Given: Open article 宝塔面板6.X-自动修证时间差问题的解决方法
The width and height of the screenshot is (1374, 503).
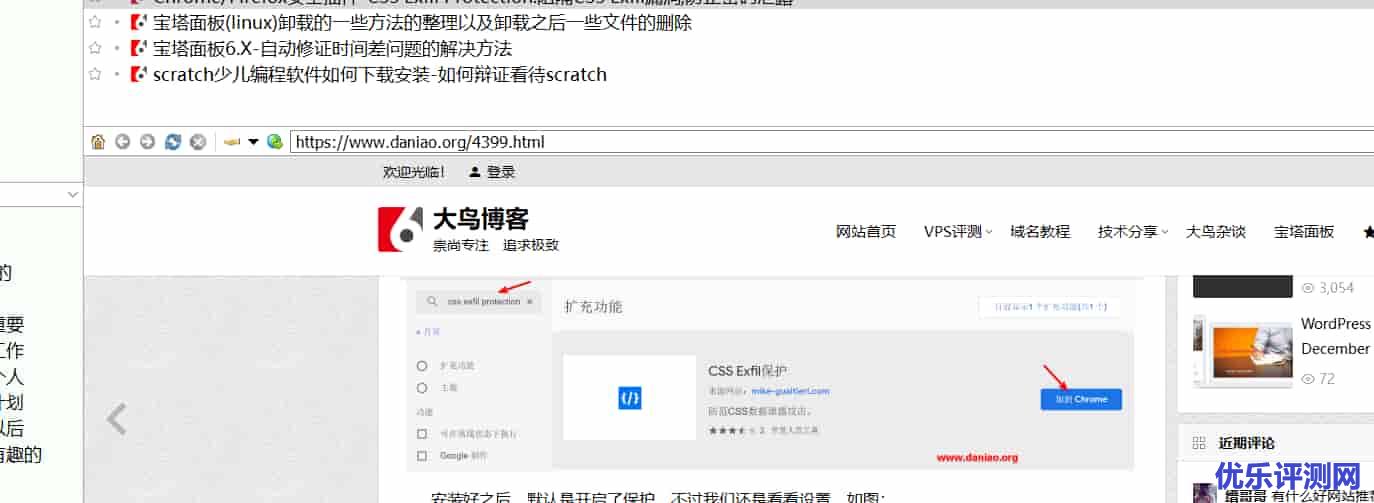Looking at the screenshot, I should tap(332, 48).
